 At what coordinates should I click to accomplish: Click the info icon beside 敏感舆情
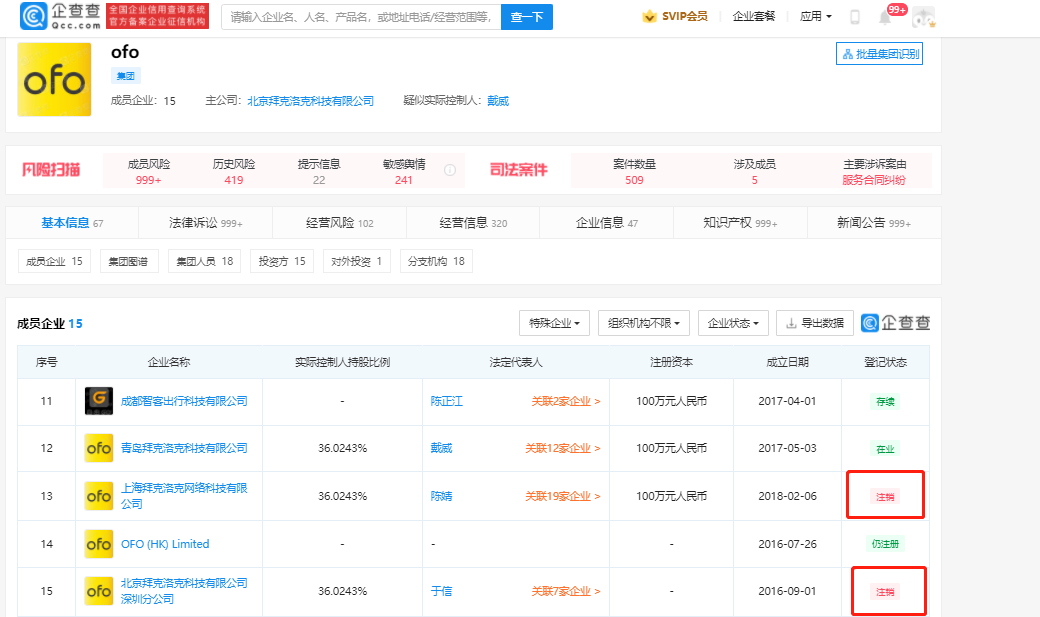(x=450, y=170)
